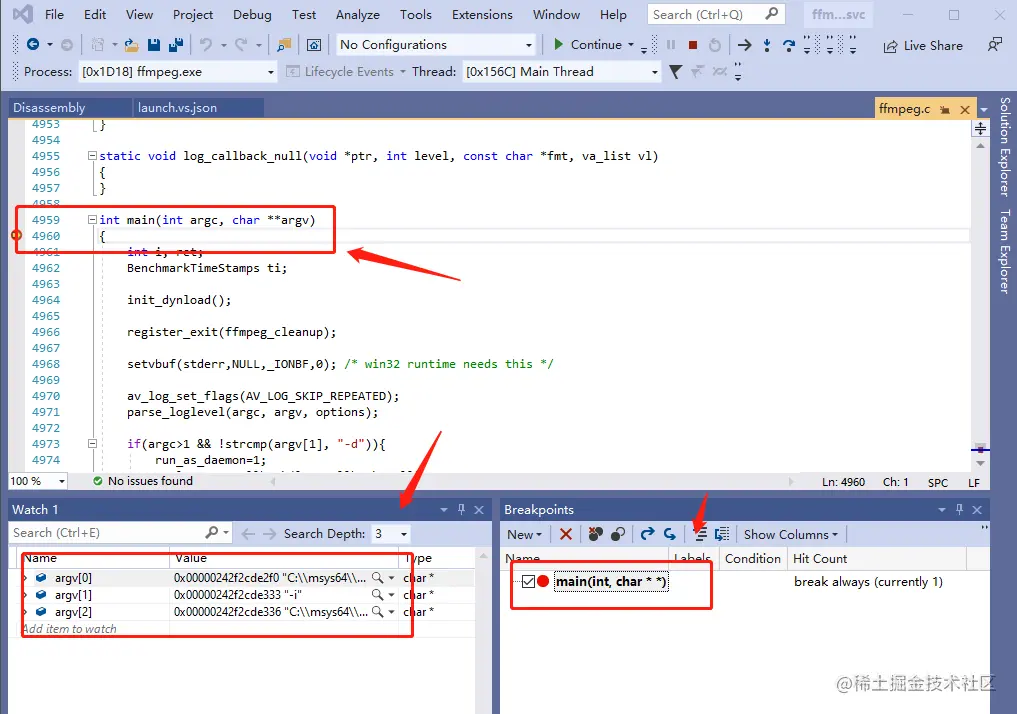Click the Go To Disassembly icon
1017x714 pixels.
point(722,534)
